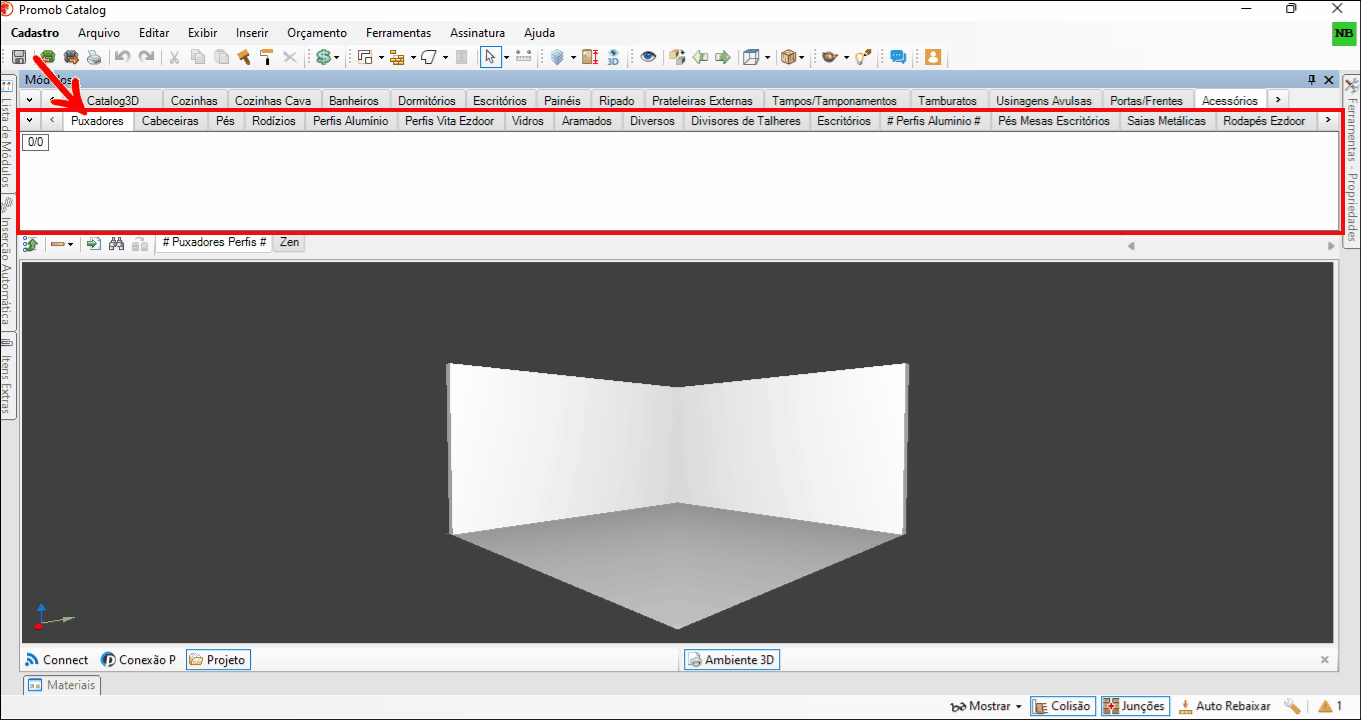Select the Rodízios sub-tab
Viewport: 1361px width, 720px height.
[274, 121]
